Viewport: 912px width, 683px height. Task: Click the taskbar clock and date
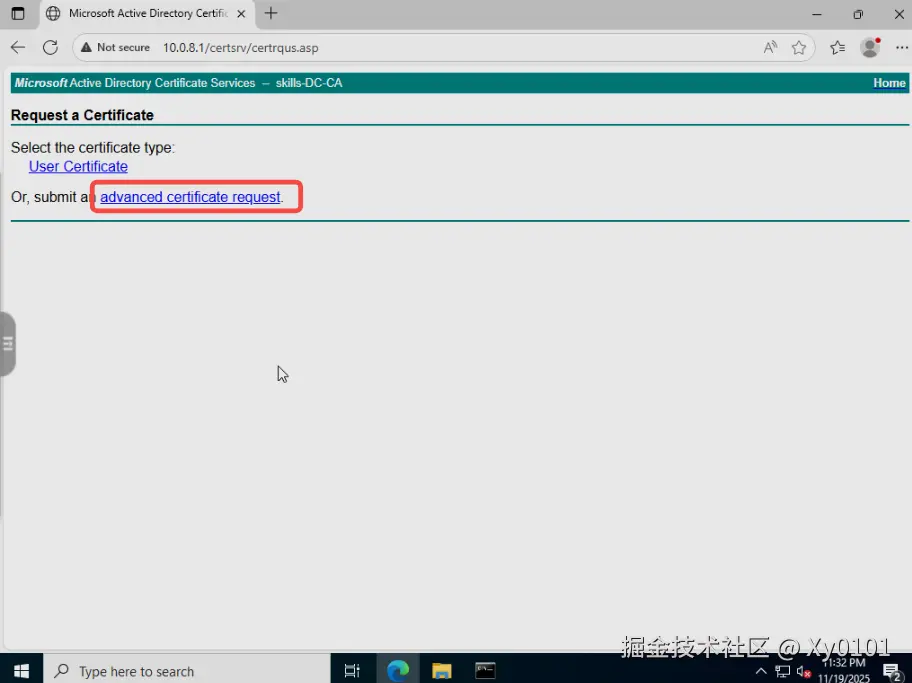[845, 671]
